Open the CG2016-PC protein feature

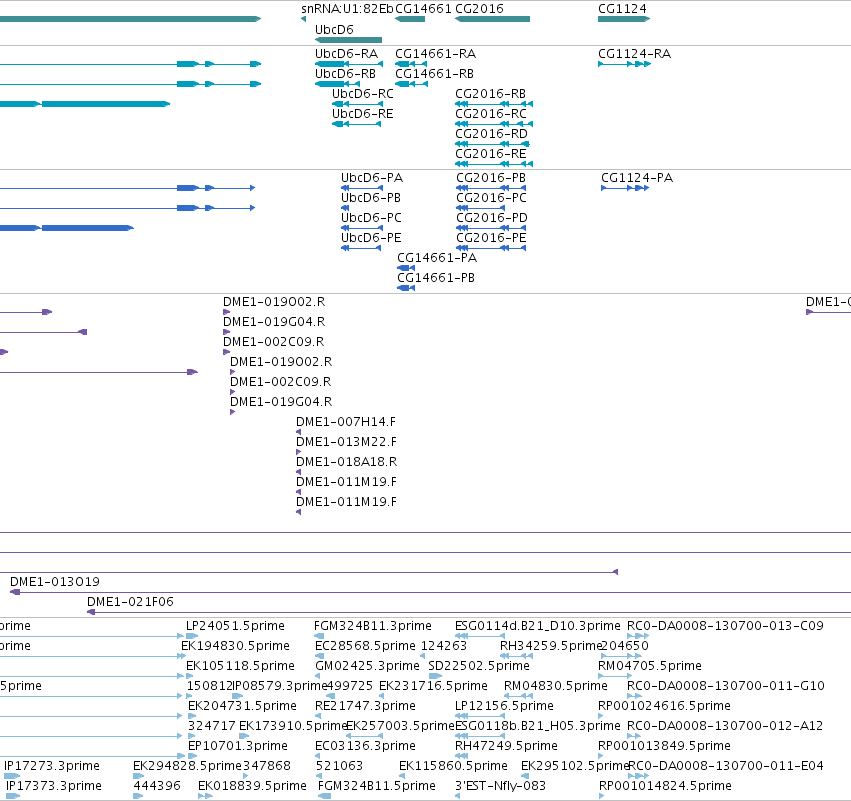point(480,208)
